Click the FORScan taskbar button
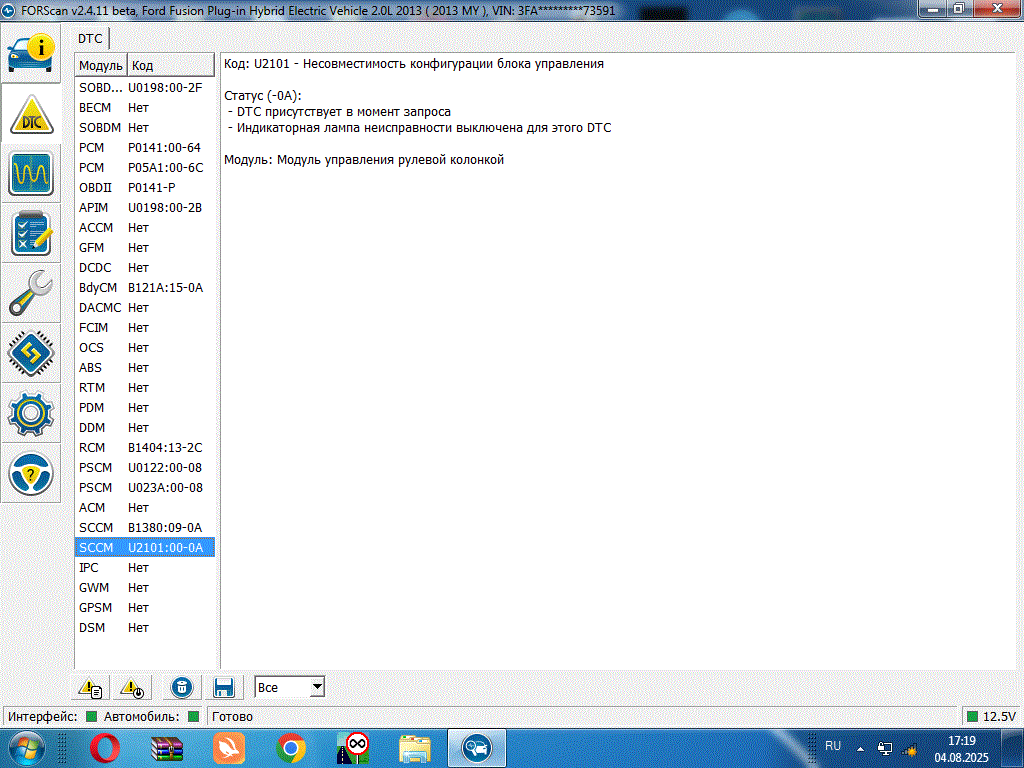The image size is (1024, 768). pos(477,748)
